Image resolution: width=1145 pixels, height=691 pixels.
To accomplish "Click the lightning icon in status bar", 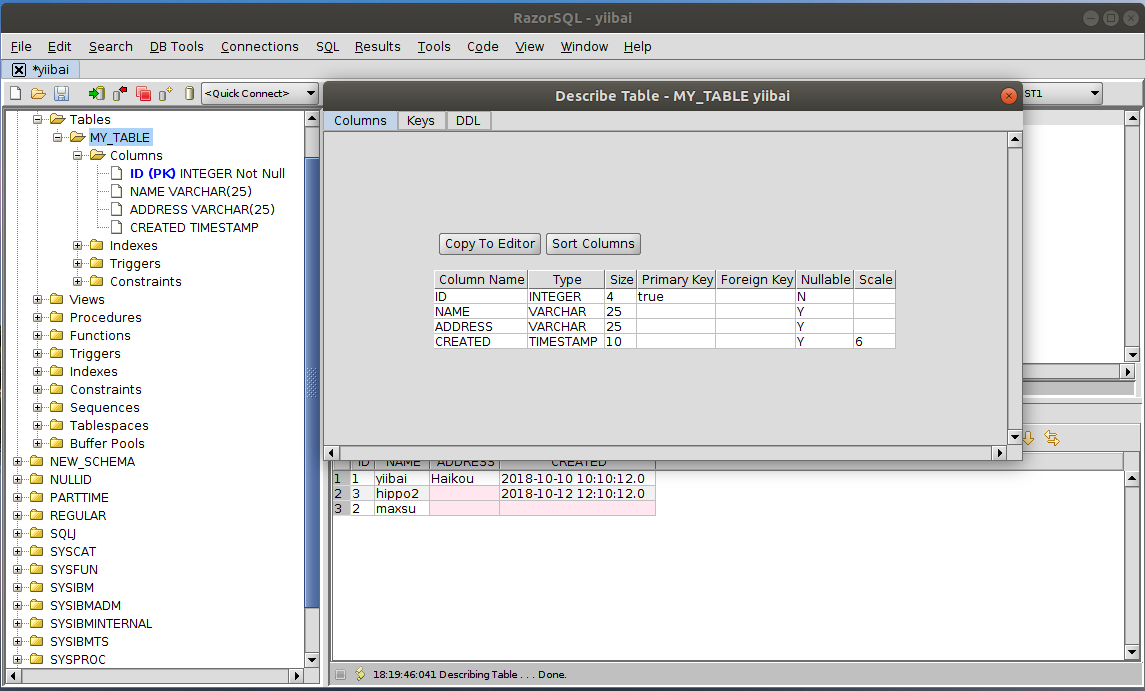I will pos(360,674).
